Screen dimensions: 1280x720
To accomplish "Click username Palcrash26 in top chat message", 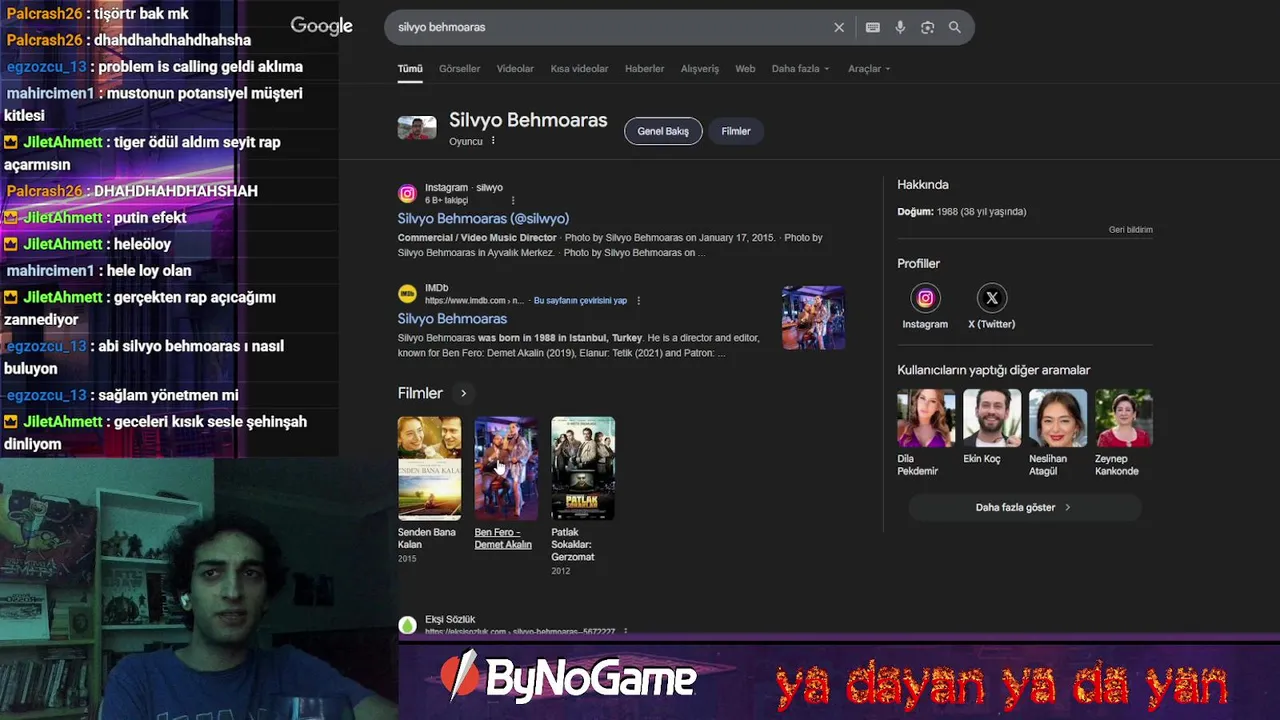I will [44, 14].
